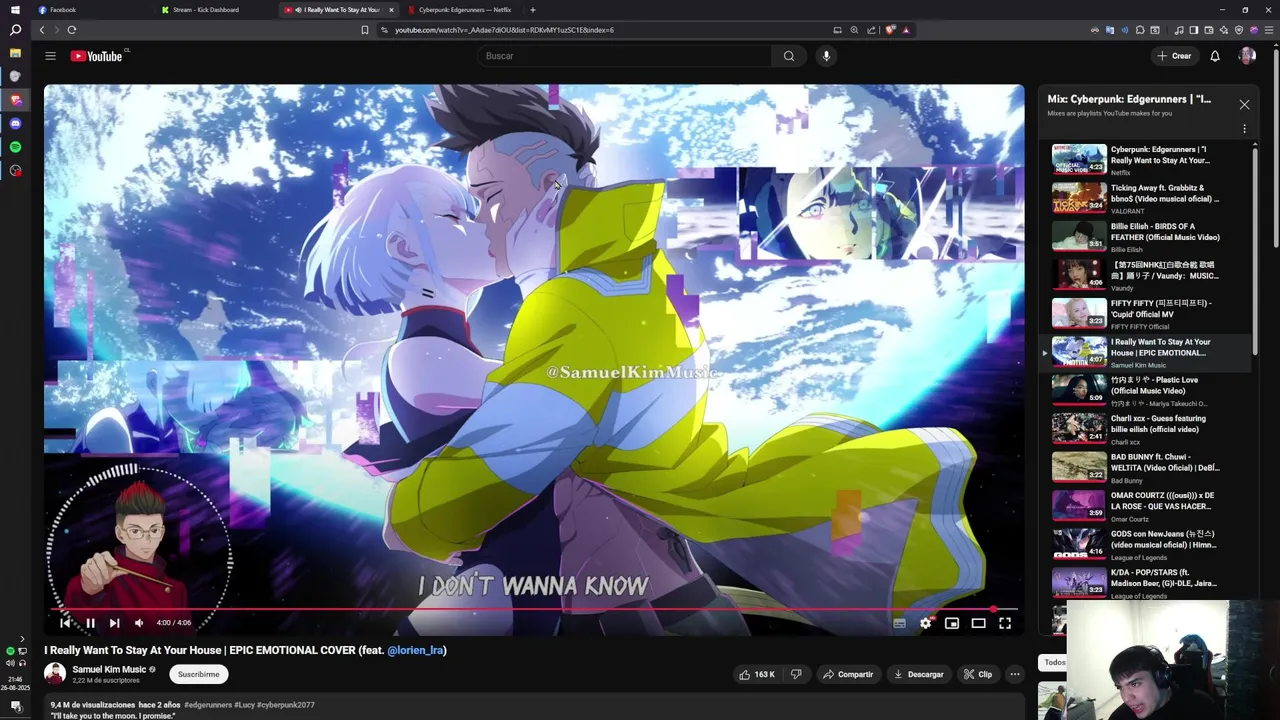This screenshot has width=1280, height=720.
Task: Click the #edgerunners hashtag
Action: (x=207, y=705)
